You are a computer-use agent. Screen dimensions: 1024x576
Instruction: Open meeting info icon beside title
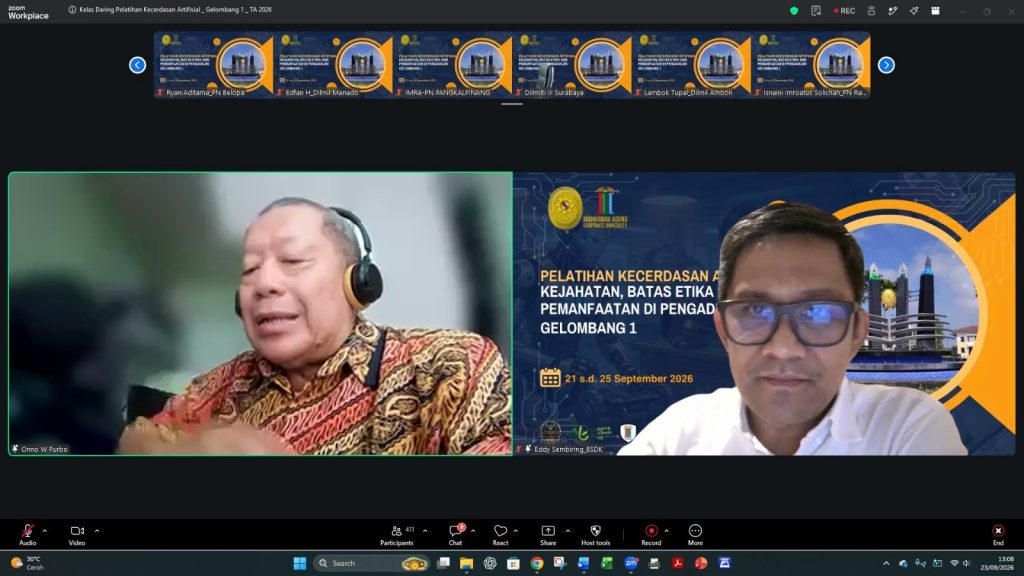tap(72, 10)
